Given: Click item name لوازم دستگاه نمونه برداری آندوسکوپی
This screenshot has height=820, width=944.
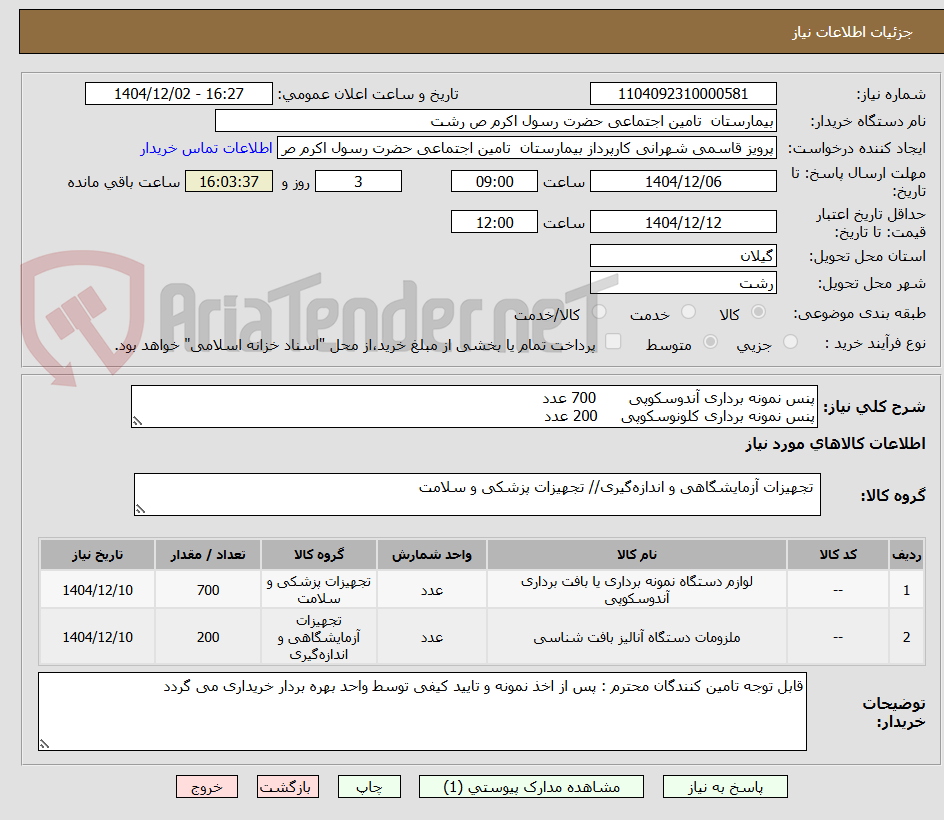Looking at the screenshot, I should pyautogui.click(x=637, y=590).
